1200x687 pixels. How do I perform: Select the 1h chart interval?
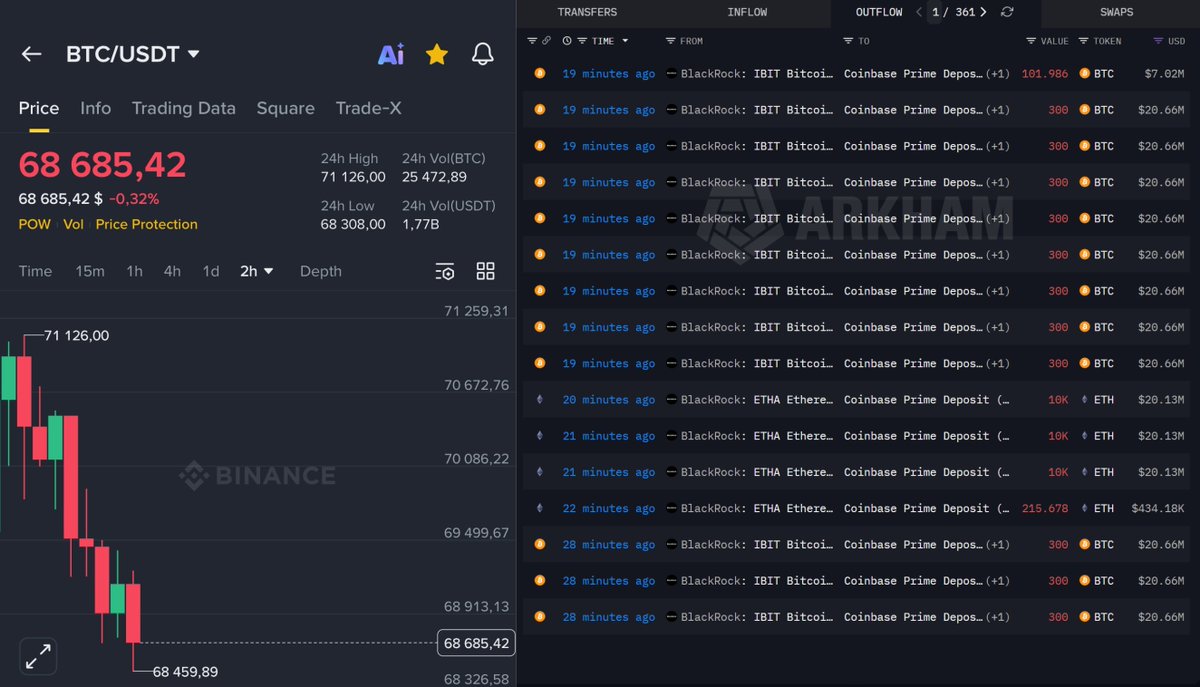click(134, 271)
